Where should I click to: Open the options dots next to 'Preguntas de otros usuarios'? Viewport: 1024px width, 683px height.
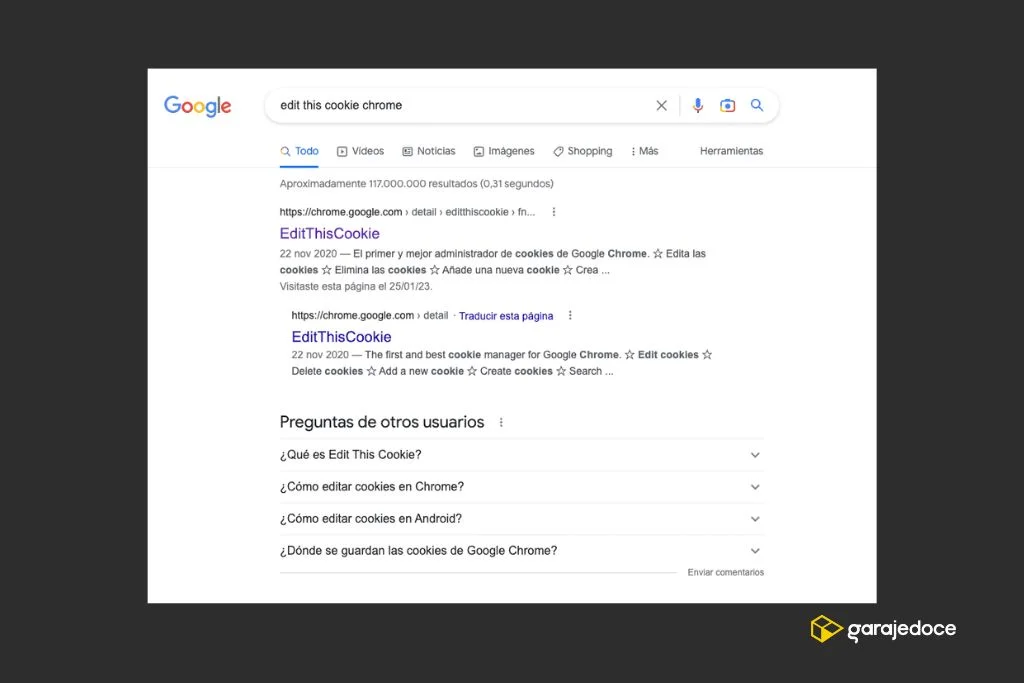tap(501, 422)
